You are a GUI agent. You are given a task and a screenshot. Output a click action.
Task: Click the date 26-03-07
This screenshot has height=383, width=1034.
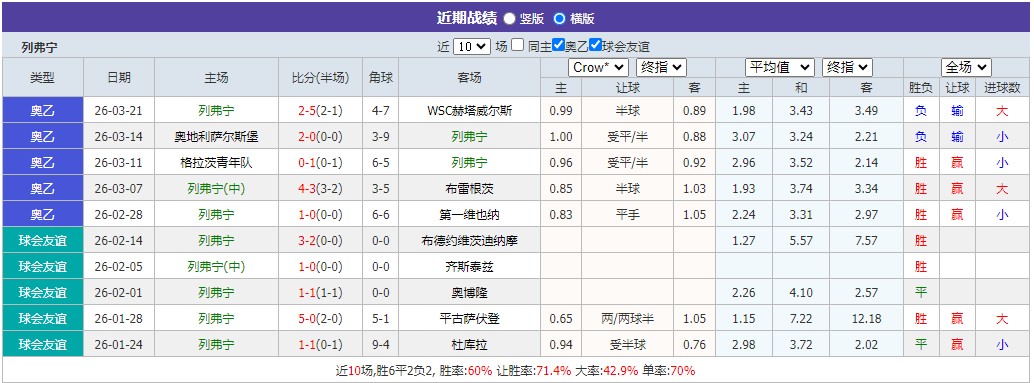(119, 189)
